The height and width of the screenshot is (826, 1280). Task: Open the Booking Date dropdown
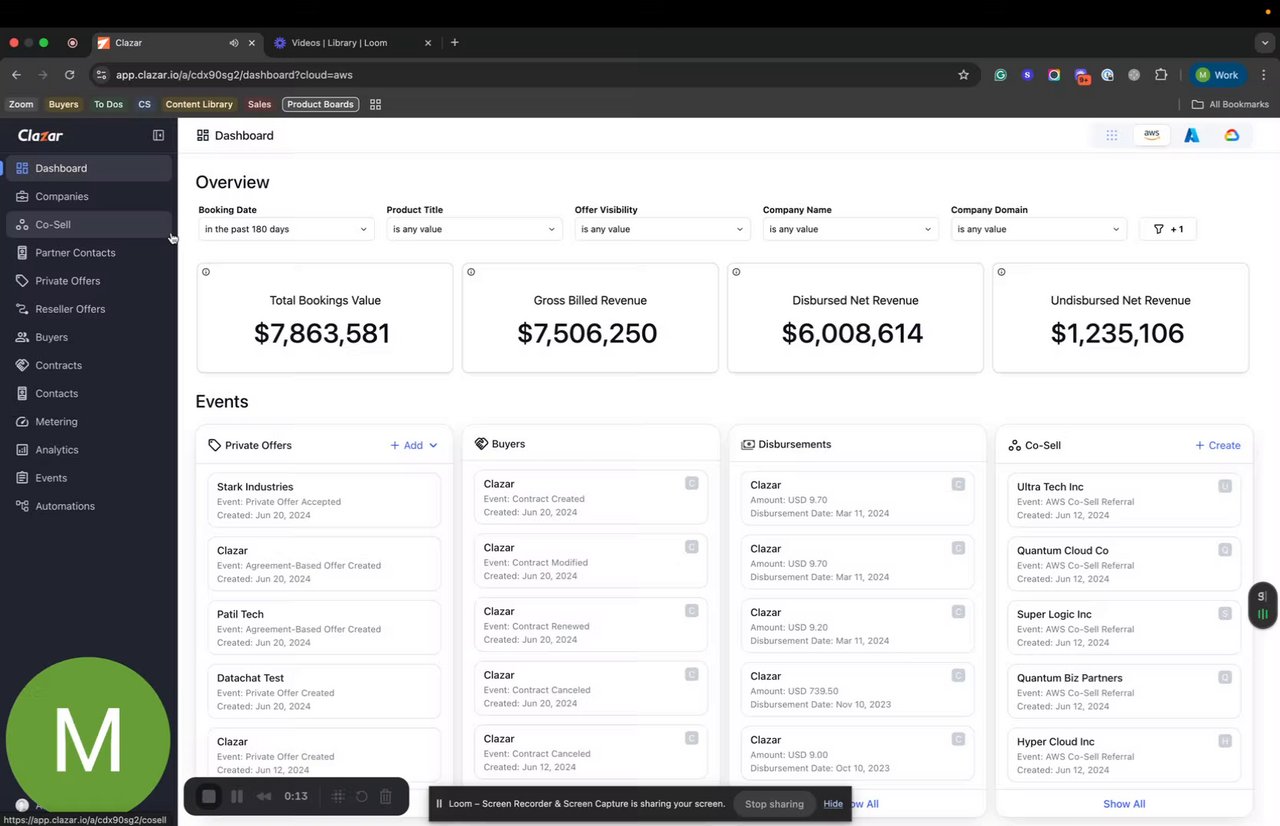285,229
